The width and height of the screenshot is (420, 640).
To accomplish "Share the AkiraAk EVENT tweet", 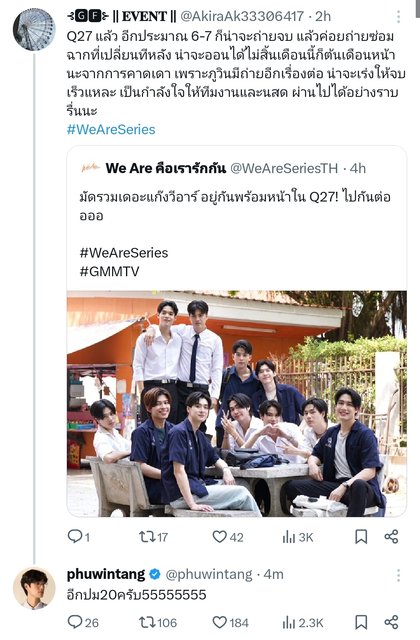I will pos(391,536).
